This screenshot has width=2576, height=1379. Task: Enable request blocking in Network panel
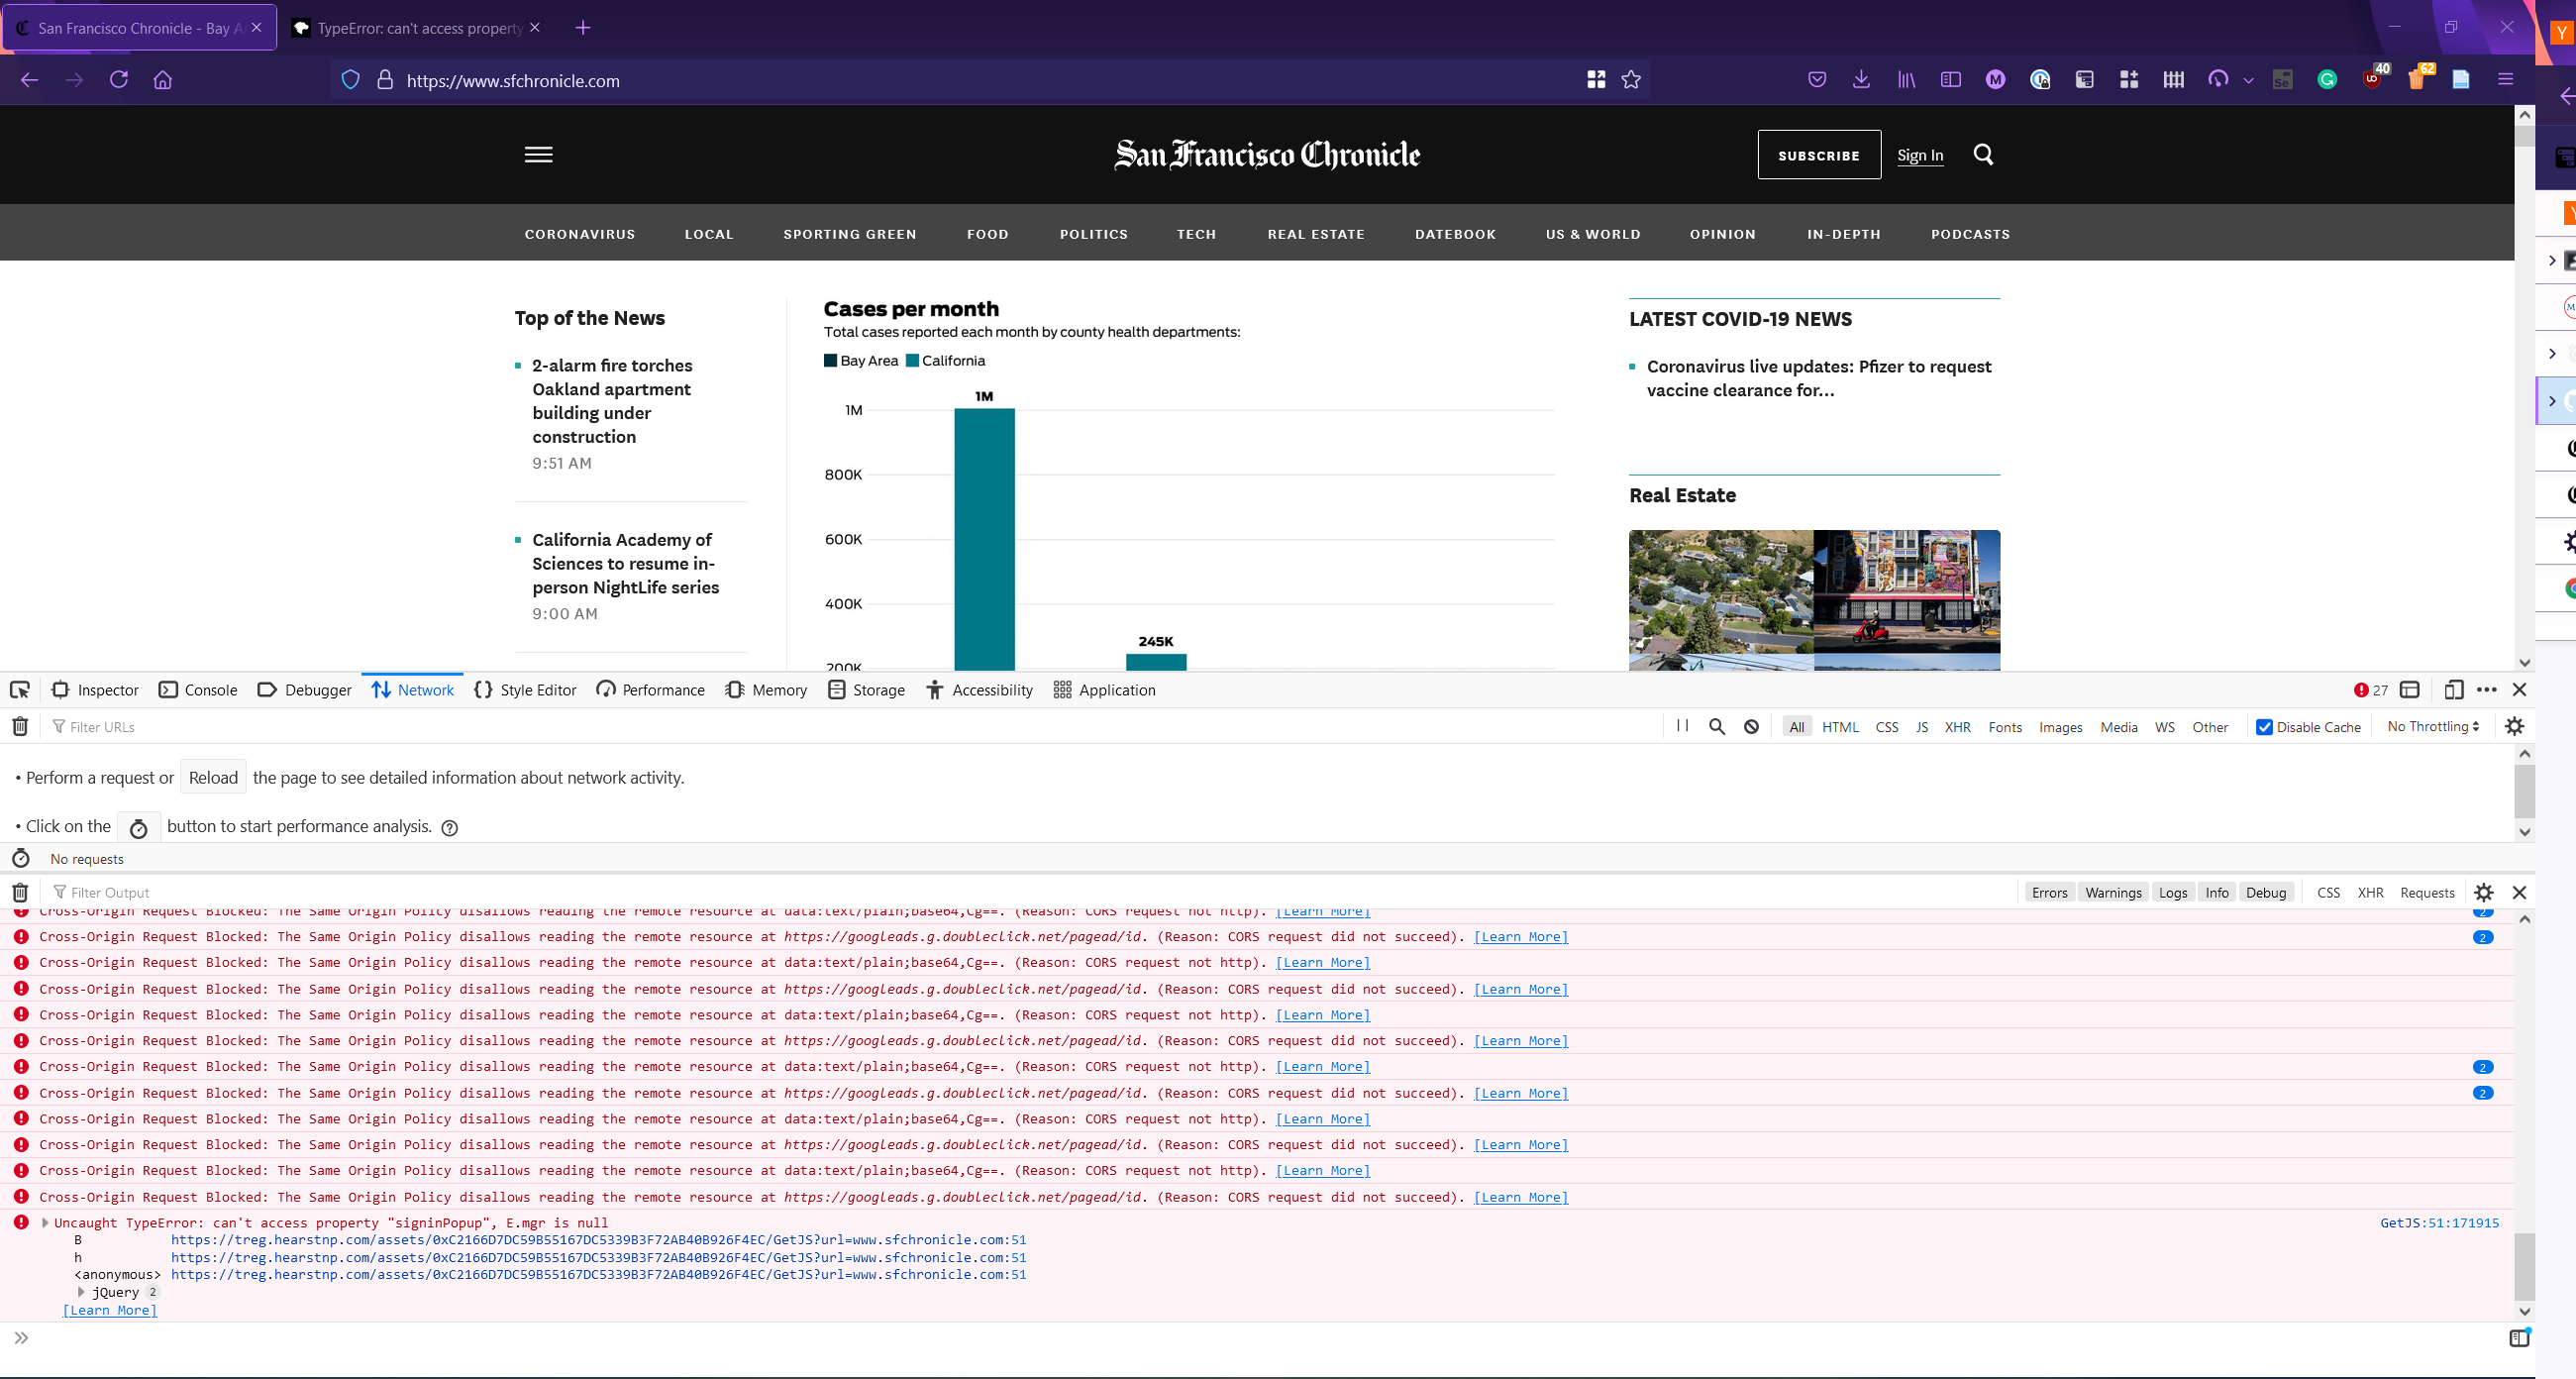coord(1751,726)
